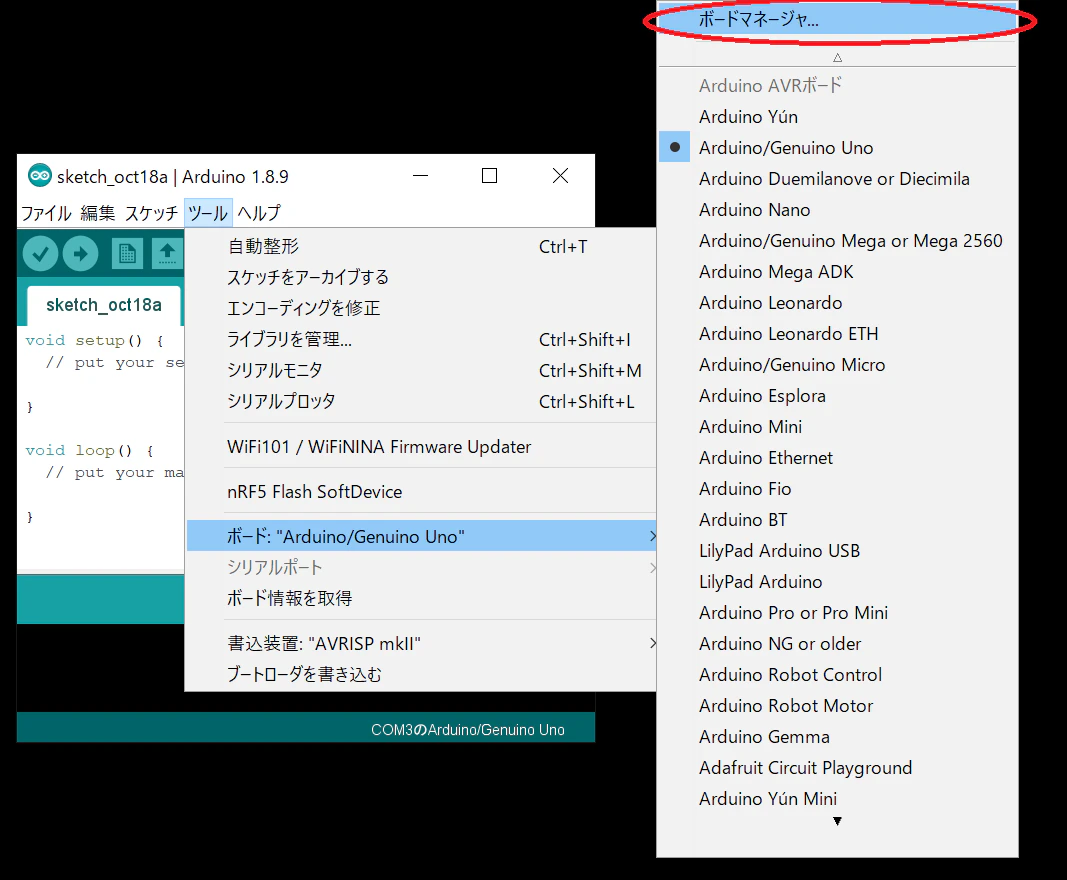Click the Arduino logo in title bar
This screenshot has height=880, width=1067.
click(39, 176)
